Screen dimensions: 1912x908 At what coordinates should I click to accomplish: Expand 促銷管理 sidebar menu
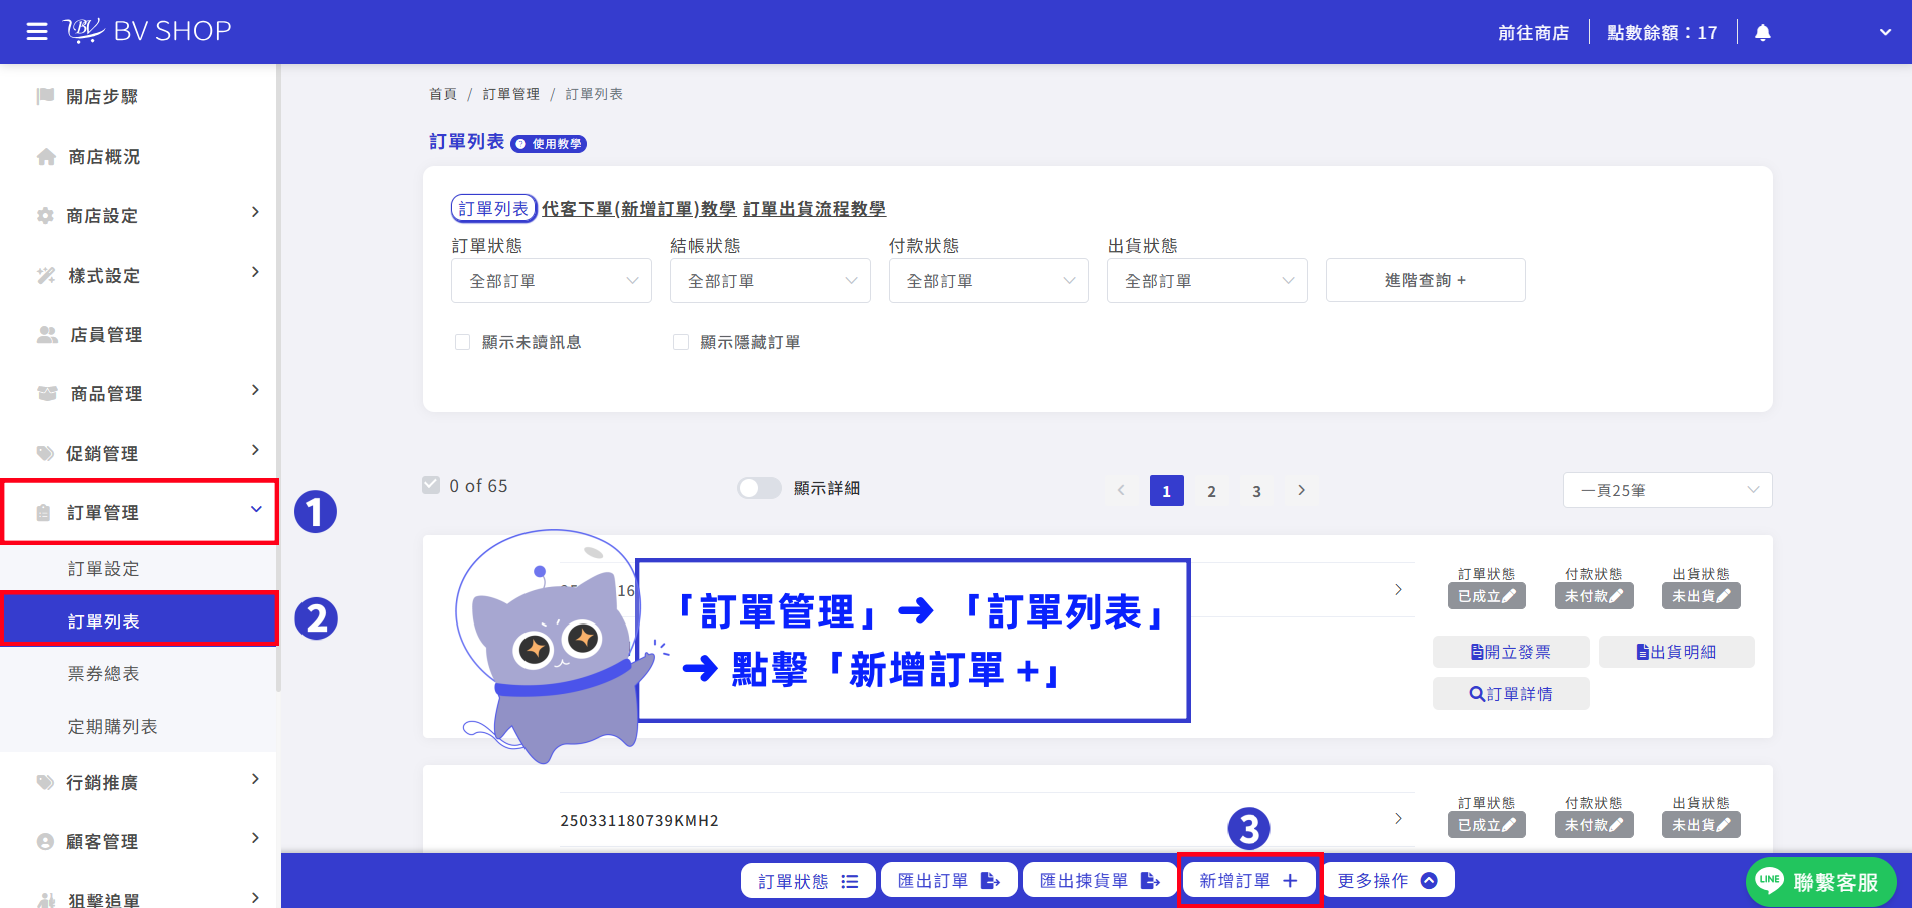[x=138, y=453]
